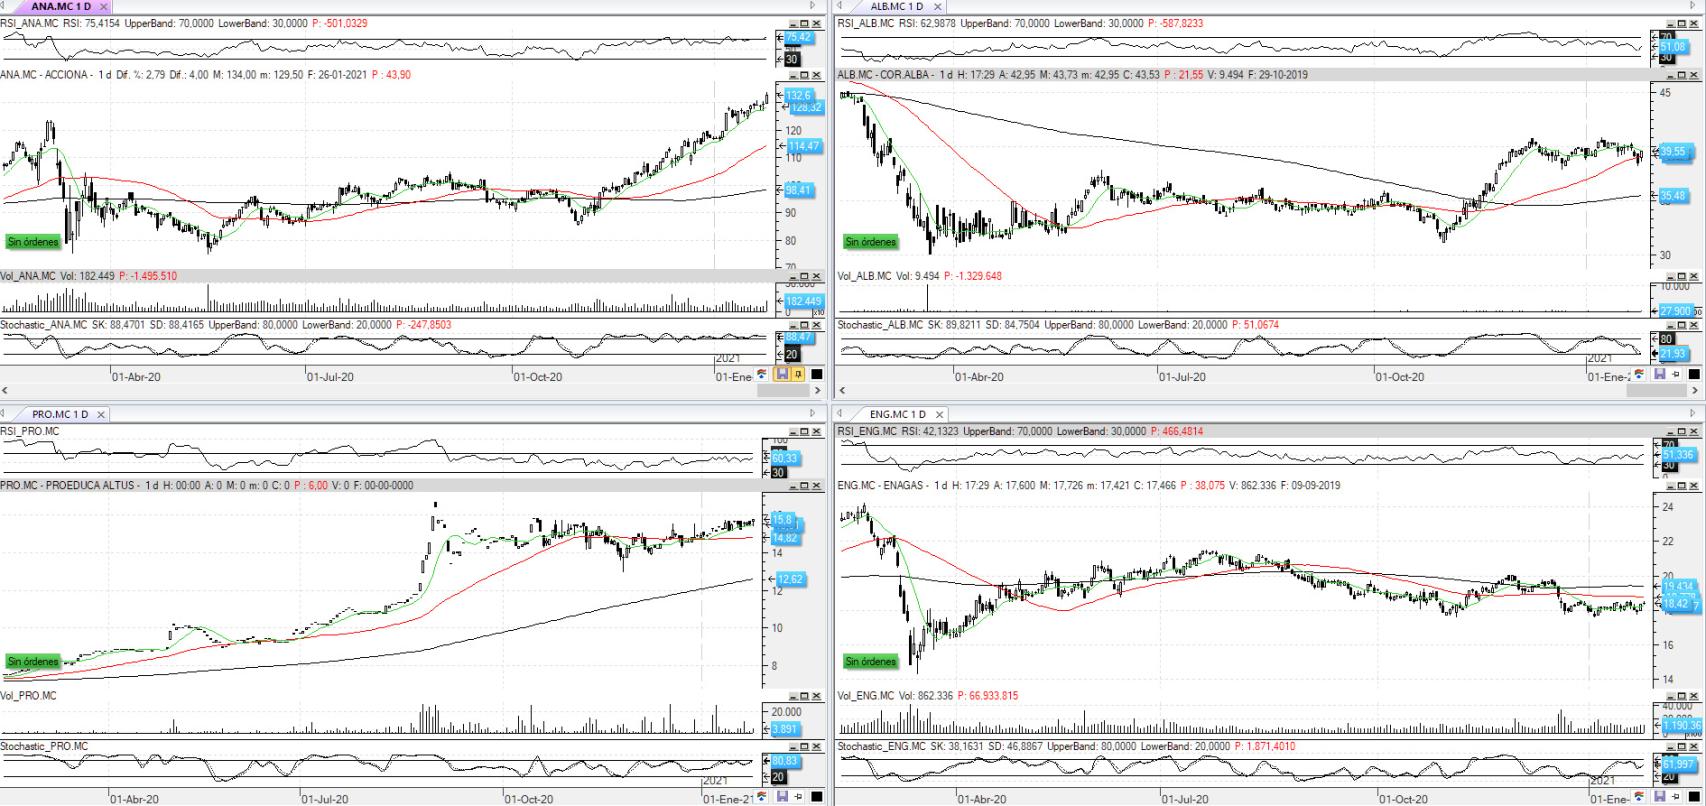1706x806 pixels.
Task: Minimize the Vol_ENG.MC volume panel
Action: coord(1669,696)
